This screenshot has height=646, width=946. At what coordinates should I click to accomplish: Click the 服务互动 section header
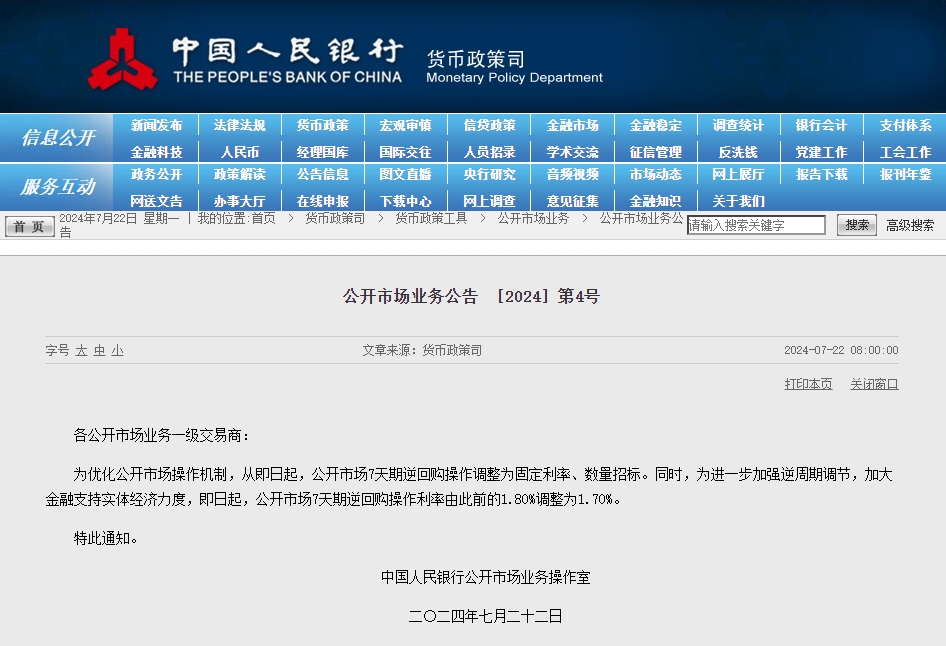click(57, 187)
